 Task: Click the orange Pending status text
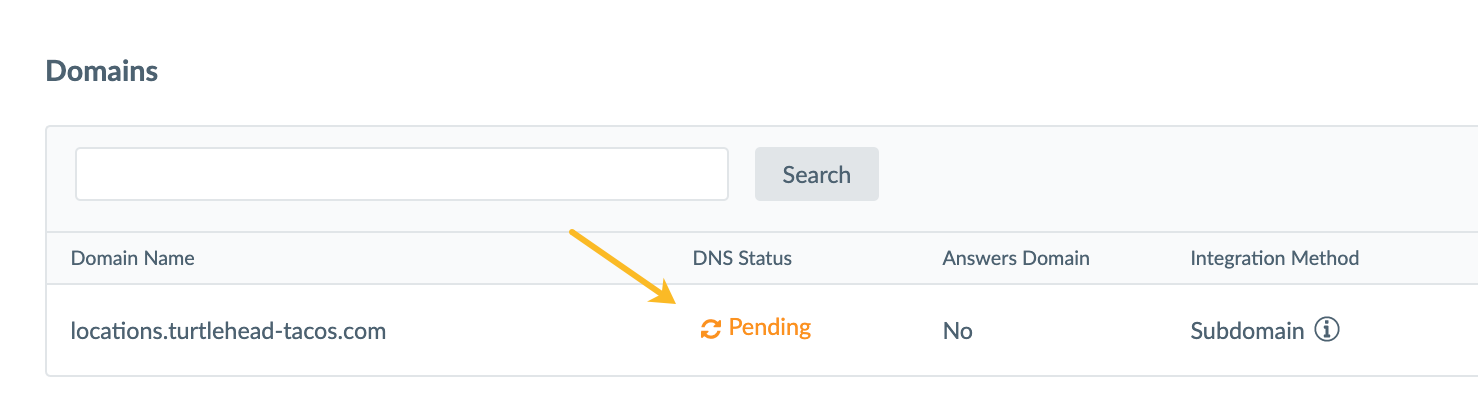pyautogui.click(x=770, y=327)
